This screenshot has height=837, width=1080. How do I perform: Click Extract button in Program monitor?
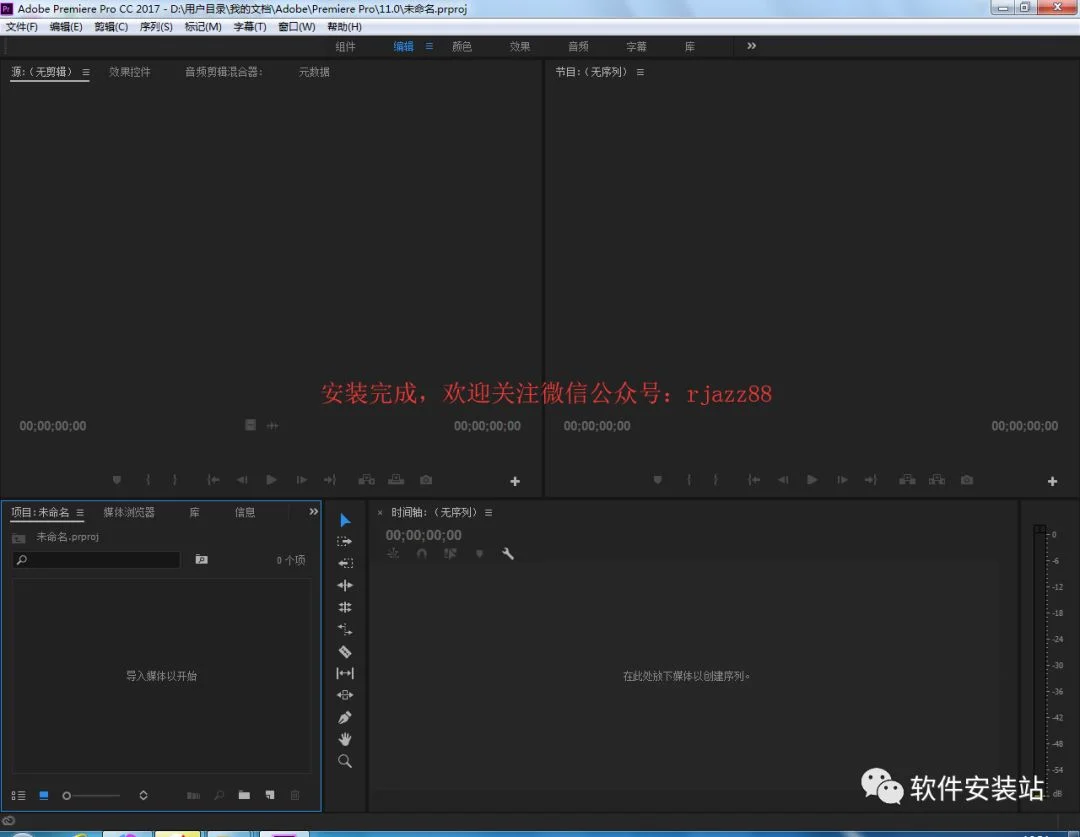click(937, 479)
